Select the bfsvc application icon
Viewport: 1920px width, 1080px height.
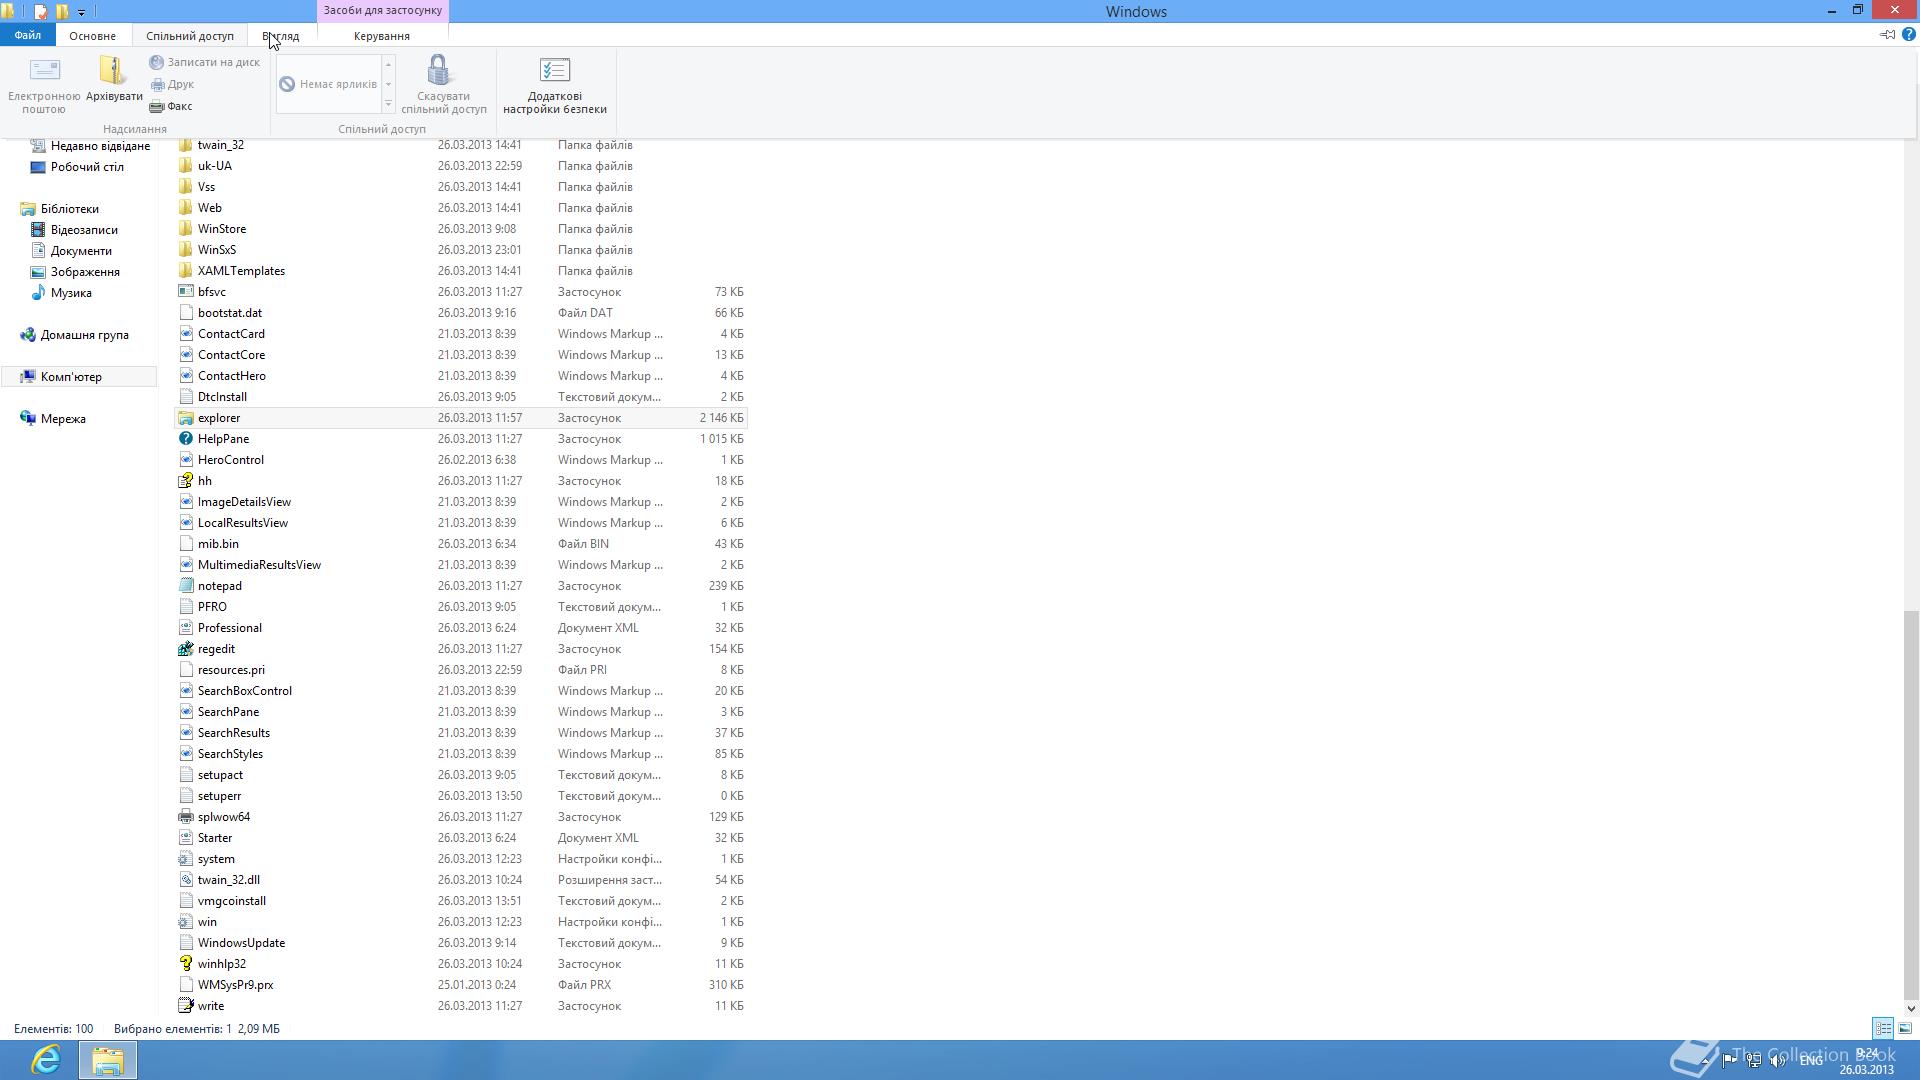coord(185,292)
